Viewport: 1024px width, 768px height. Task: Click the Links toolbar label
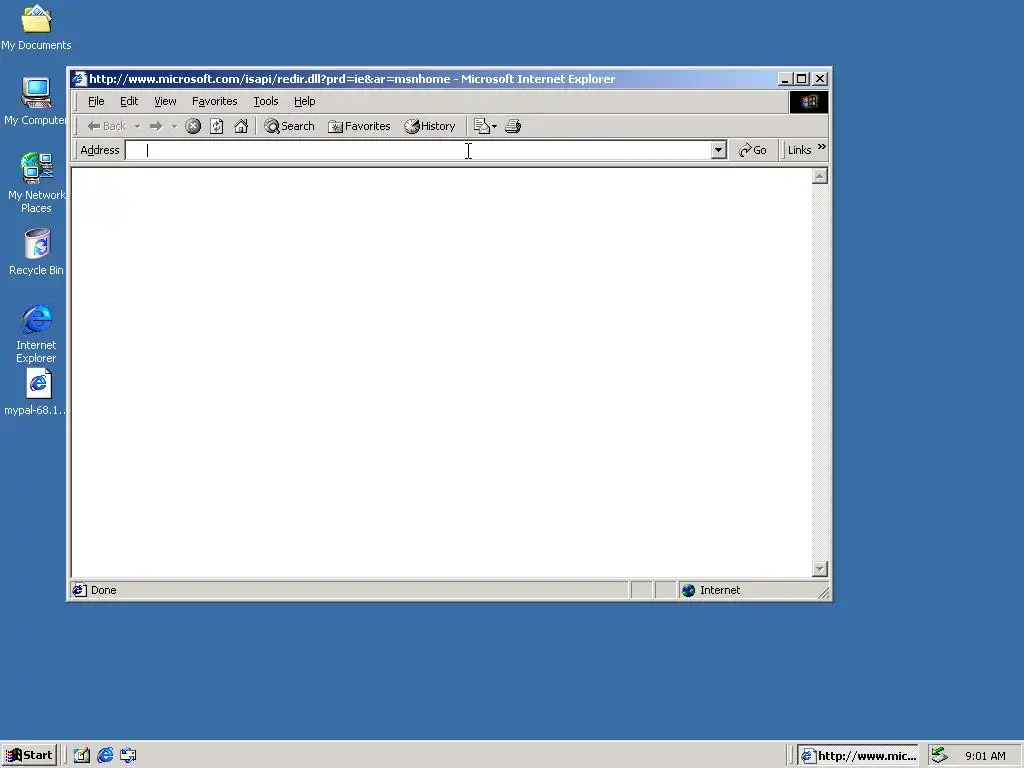click(799, 150)
